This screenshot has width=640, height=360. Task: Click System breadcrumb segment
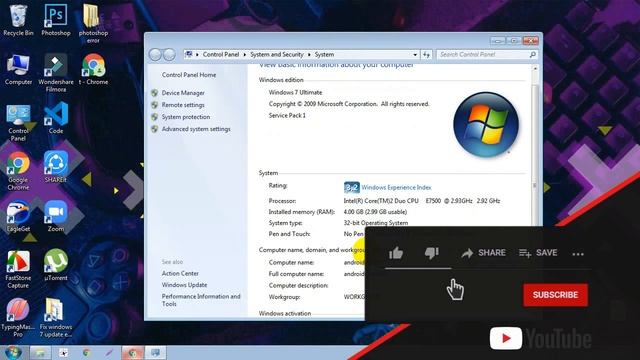point(324,55)
